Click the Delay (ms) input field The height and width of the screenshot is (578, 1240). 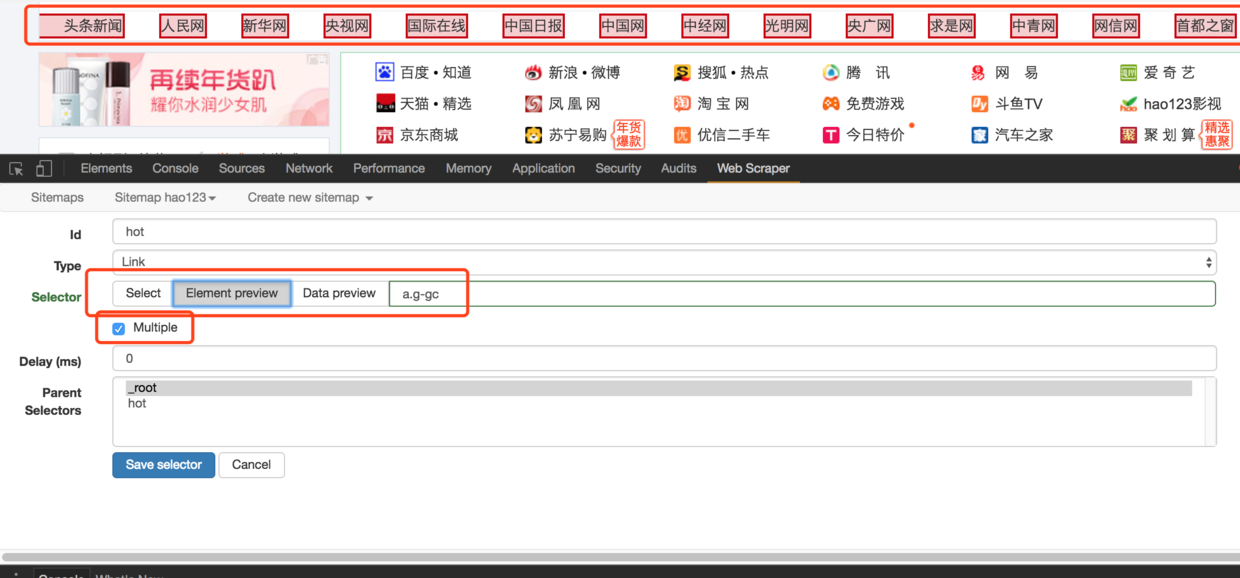click(664, 359)
